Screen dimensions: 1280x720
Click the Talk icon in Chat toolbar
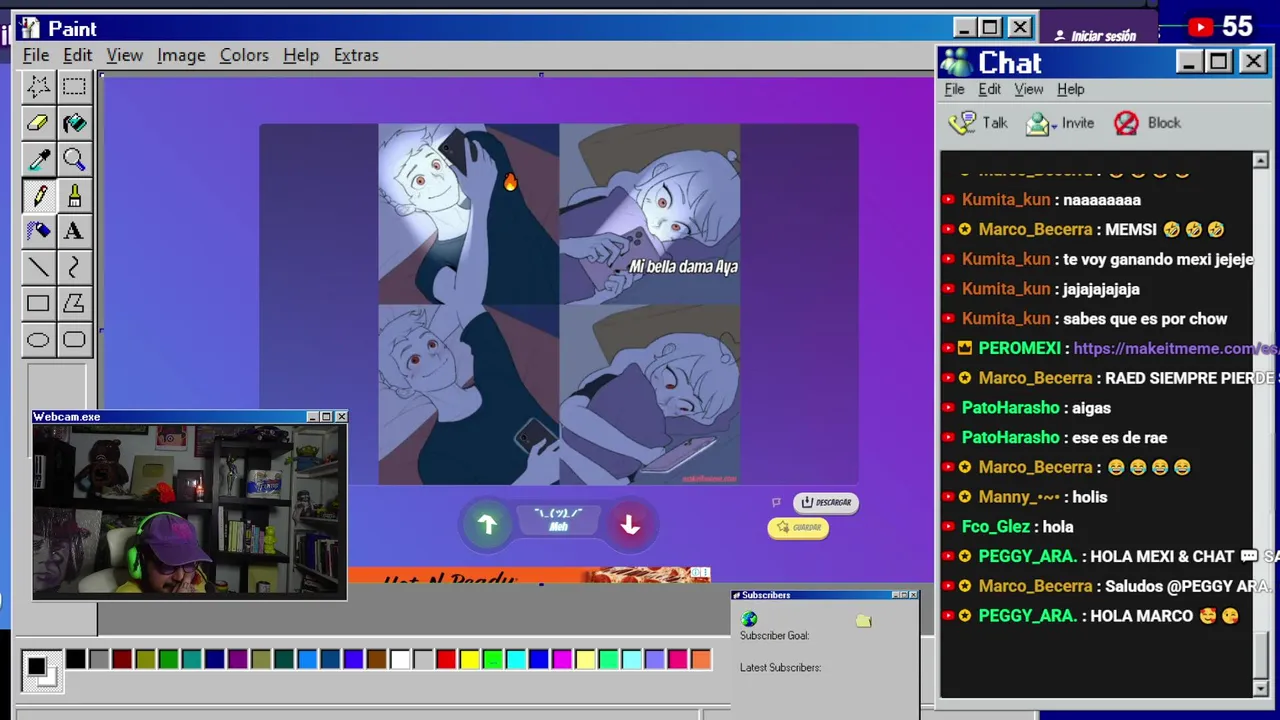point(962,123)
